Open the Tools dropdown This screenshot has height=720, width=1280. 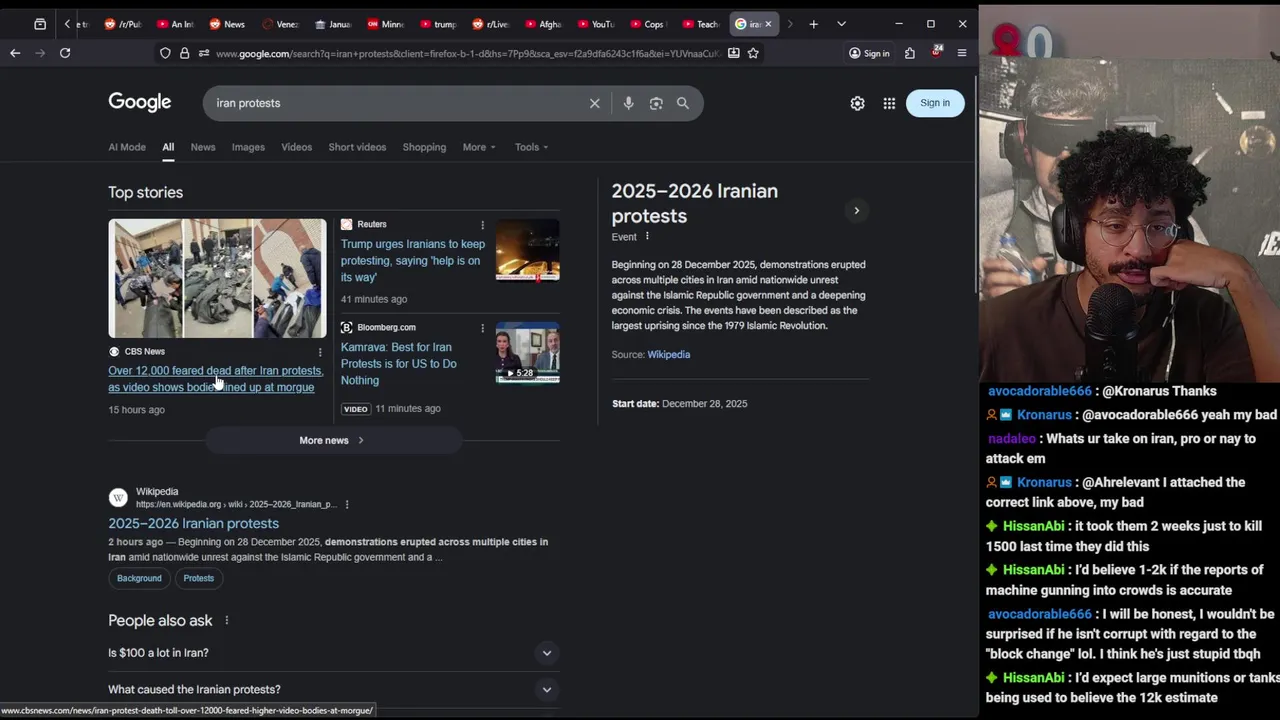coord(532,147)
